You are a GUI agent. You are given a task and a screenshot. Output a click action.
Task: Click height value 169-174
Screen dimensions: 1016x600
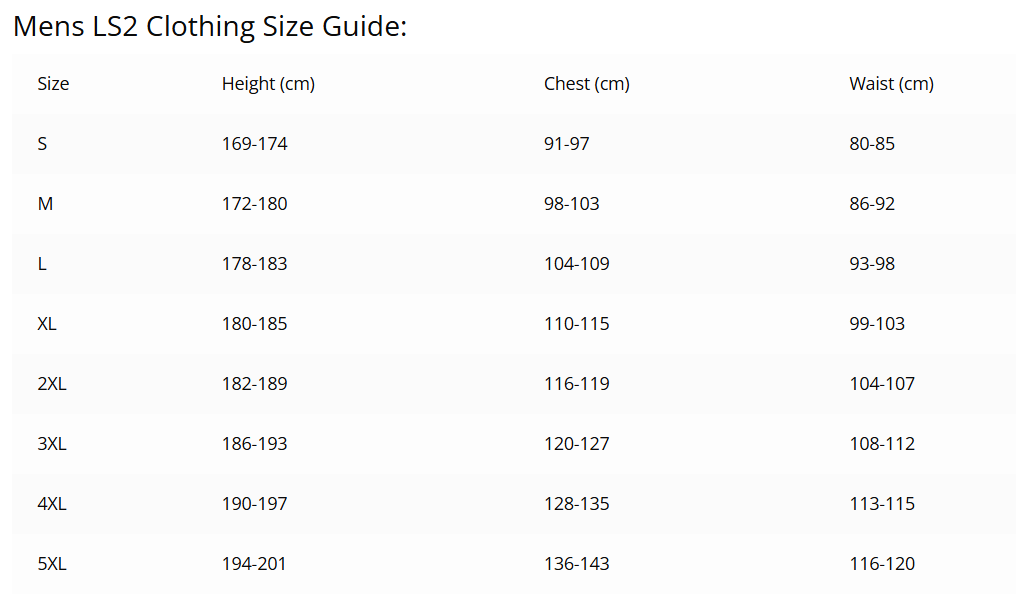(254, 144)
